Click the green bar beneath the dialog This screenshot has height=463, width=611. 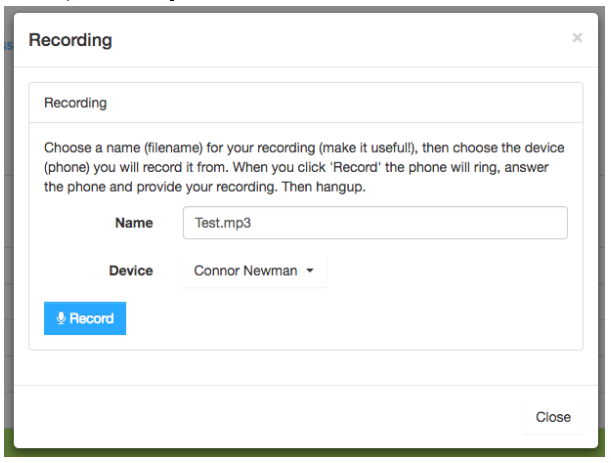[304, 452]
